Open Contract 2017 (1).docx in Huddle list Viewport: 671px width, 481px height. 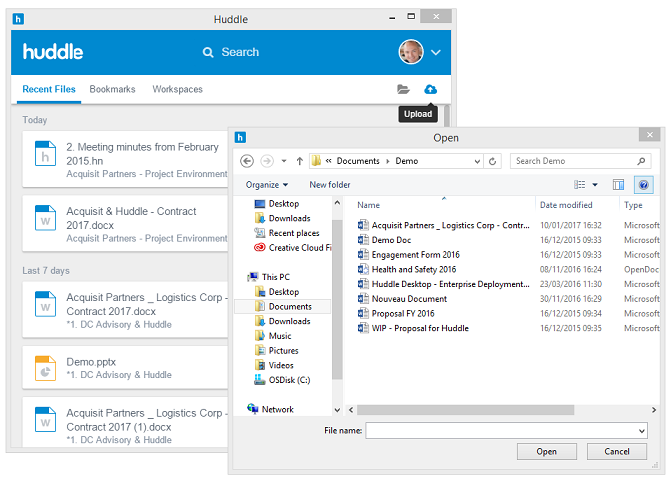click(125, 423)
